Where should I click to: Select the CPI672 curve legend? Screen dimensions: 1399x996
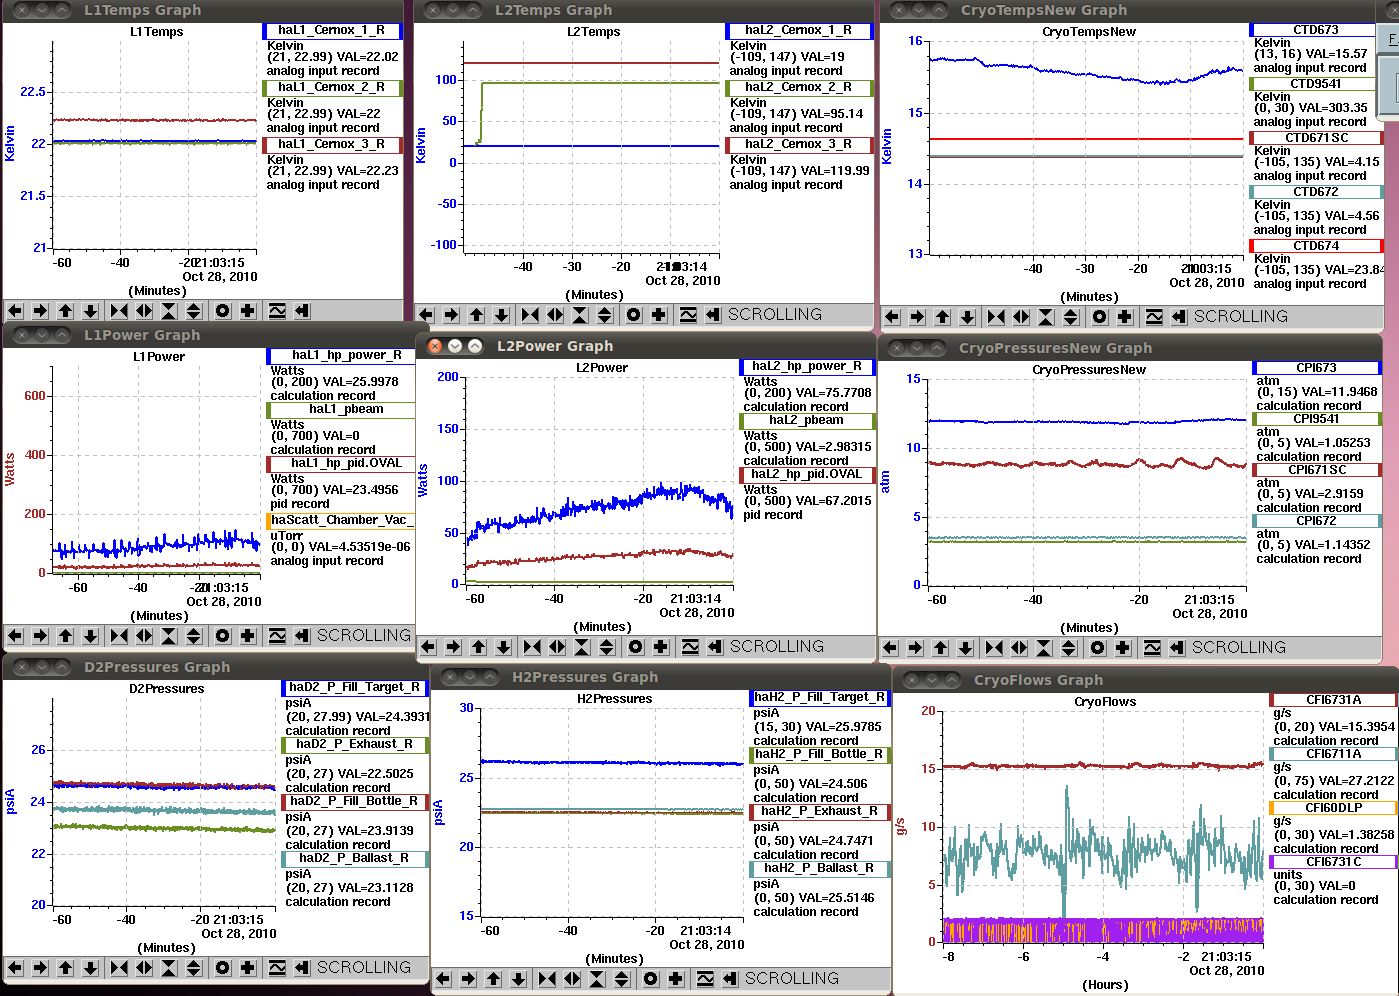click(1317, 521)
